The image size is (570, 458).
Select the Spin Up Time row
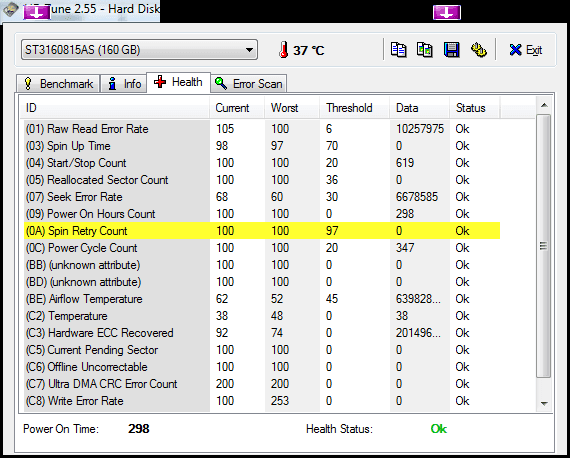pos(262,146)
